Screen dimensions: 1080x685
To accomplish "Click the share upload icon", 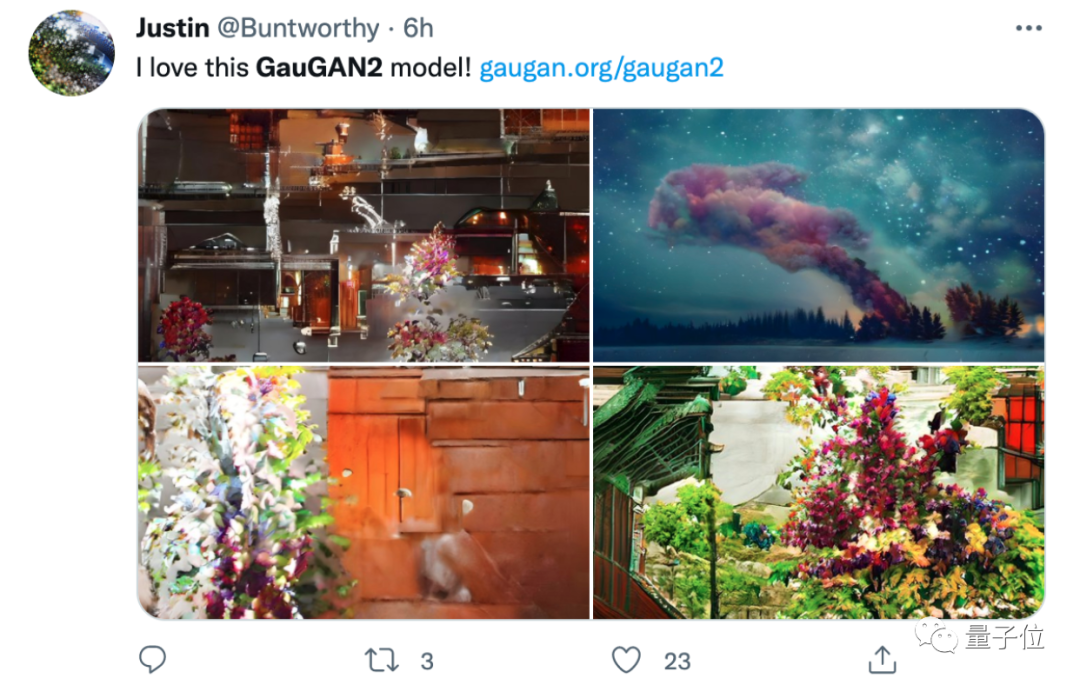I will [882, 660].
